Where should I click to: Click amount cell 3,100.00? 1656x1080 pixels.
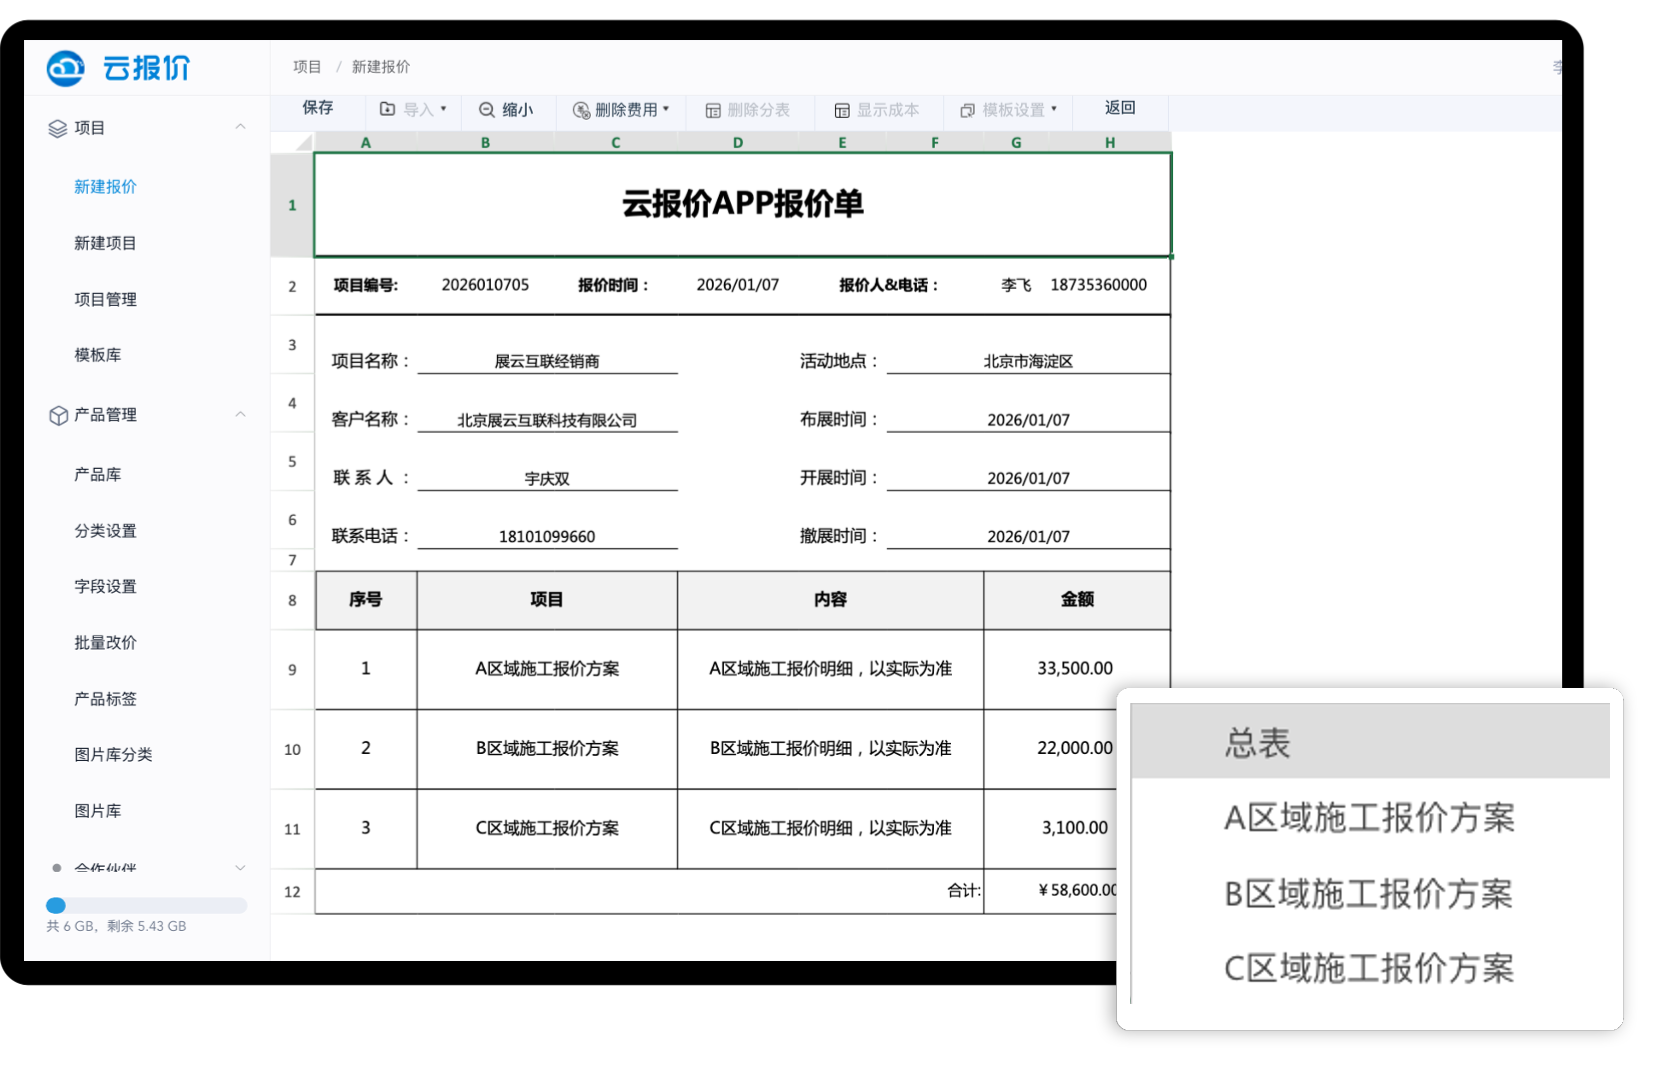[x=1050, y=828]
